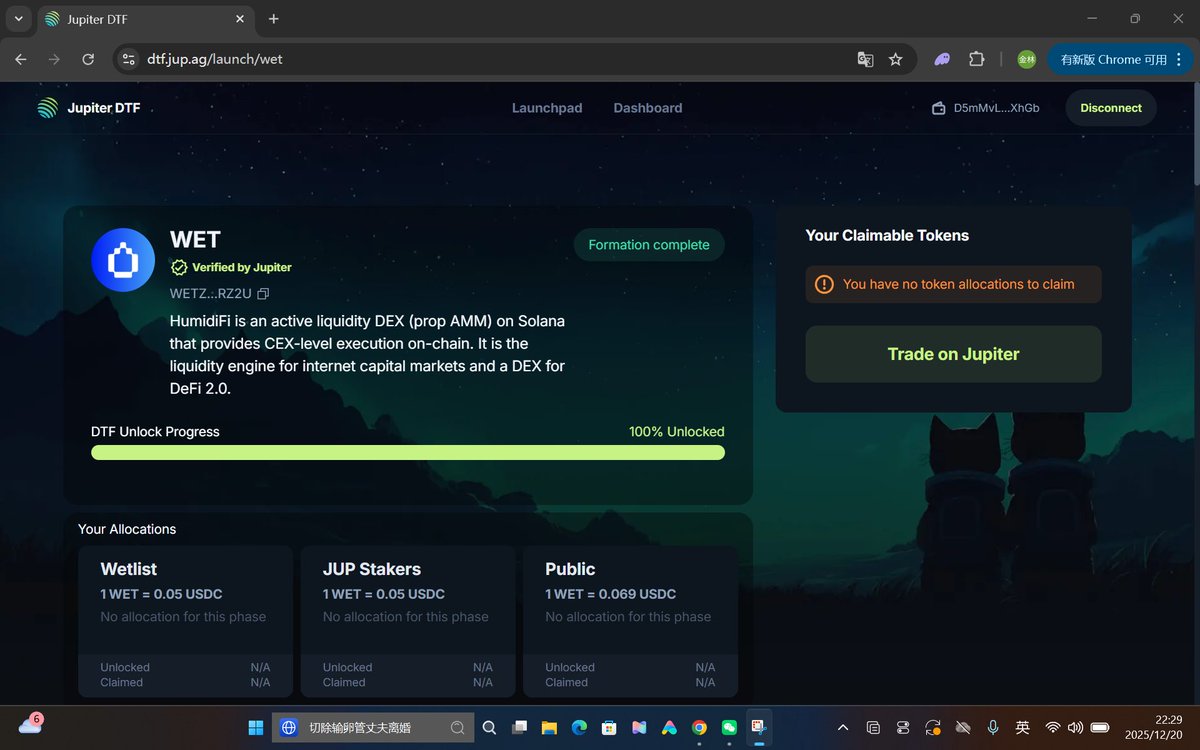Open the weather widget on taskbar
This screenshot has height=750, width=1200.
(30, 725)
